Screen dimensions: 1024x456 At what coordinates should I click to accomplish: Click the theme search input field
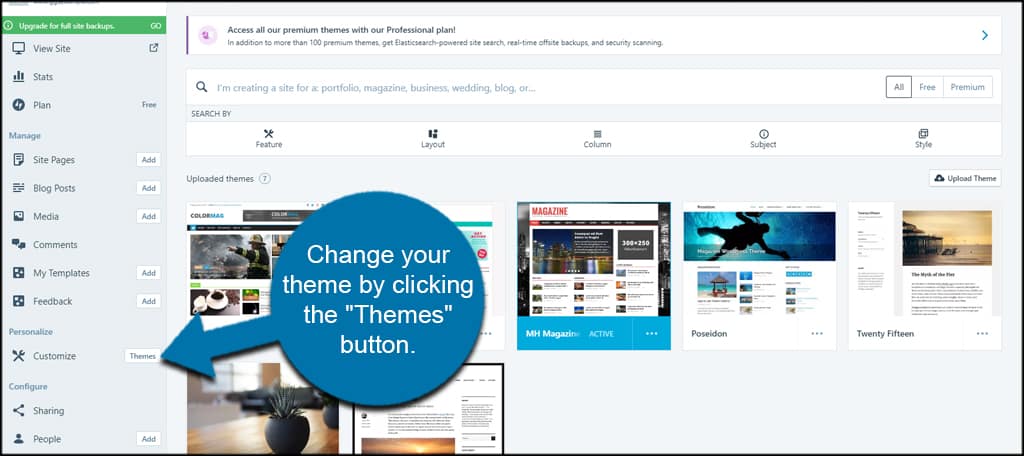point(545,87)
